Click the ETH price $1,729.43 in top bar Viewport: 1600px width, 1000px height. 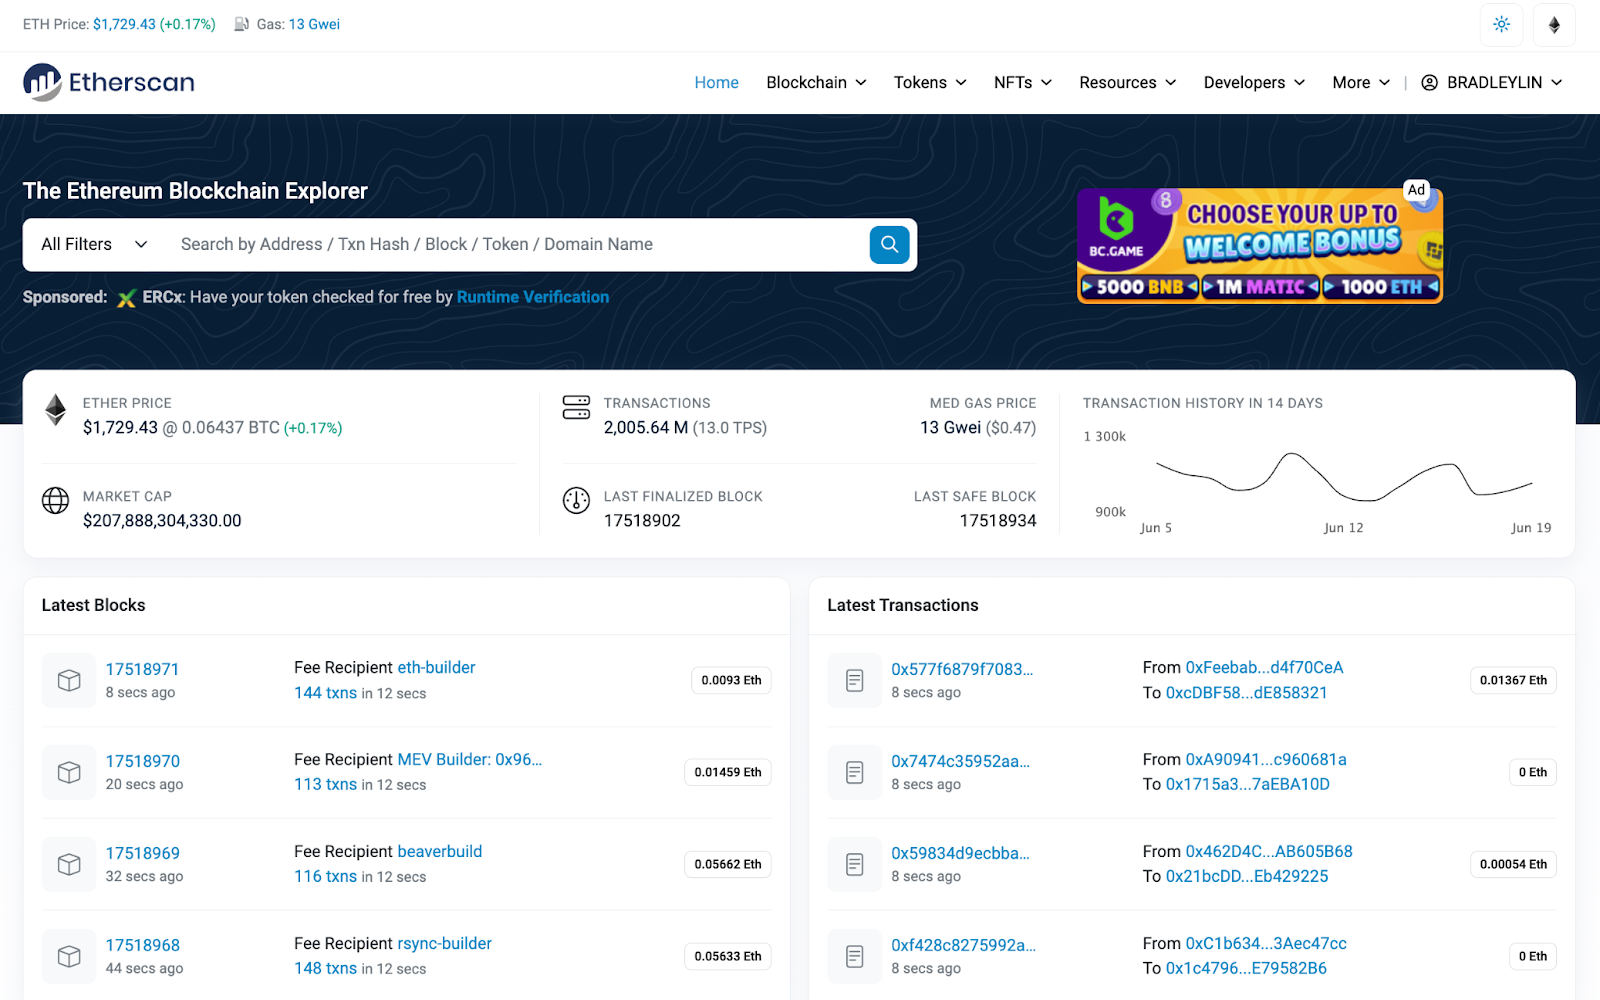(x=124, y=24)
